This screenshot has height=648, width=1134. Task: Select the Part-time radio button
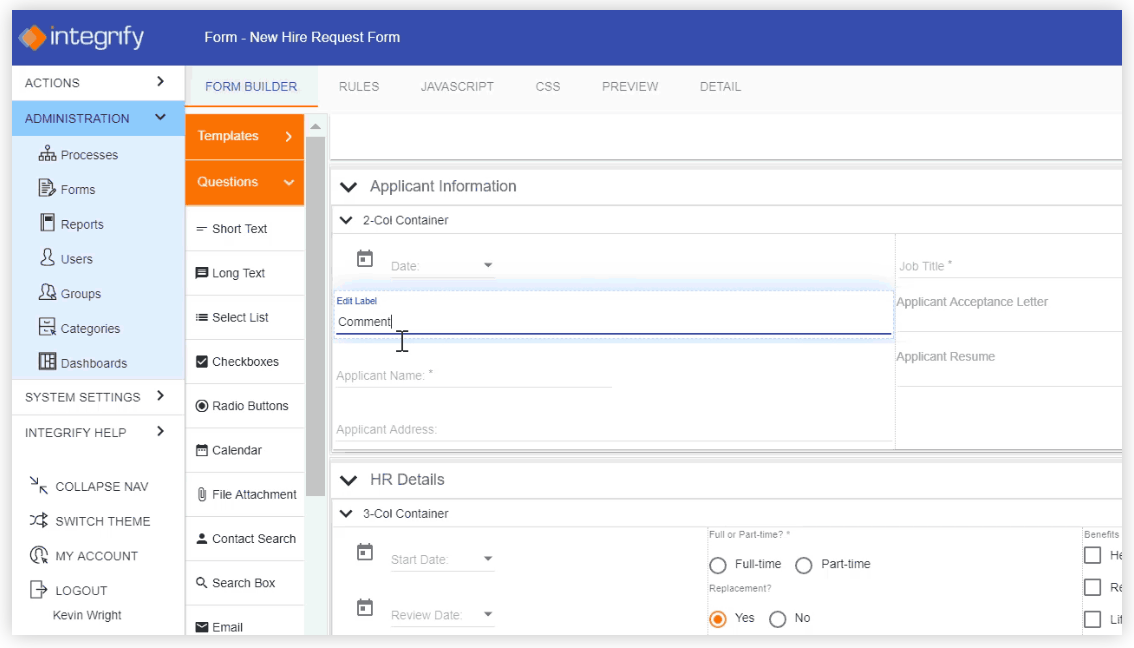[x=803, y=565]
